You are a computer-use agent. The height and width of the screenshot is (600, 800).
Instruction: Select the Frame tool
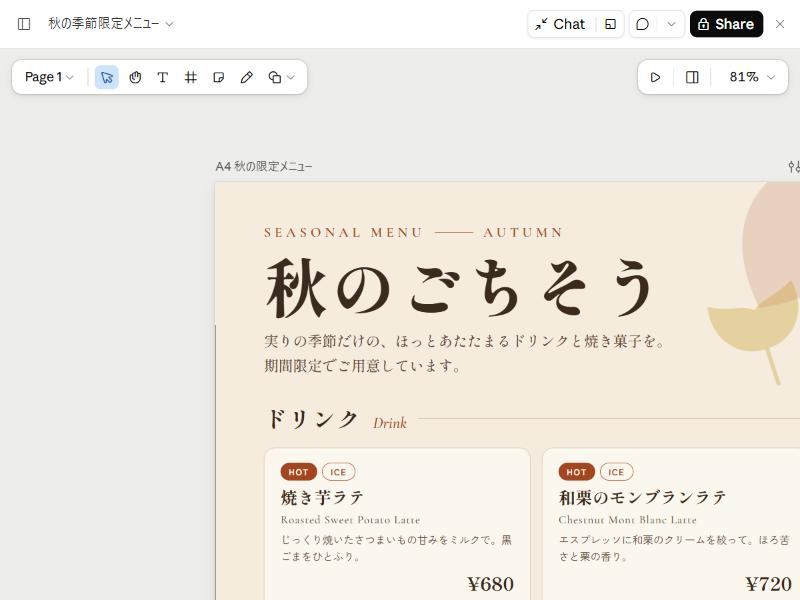coord(191,77)
